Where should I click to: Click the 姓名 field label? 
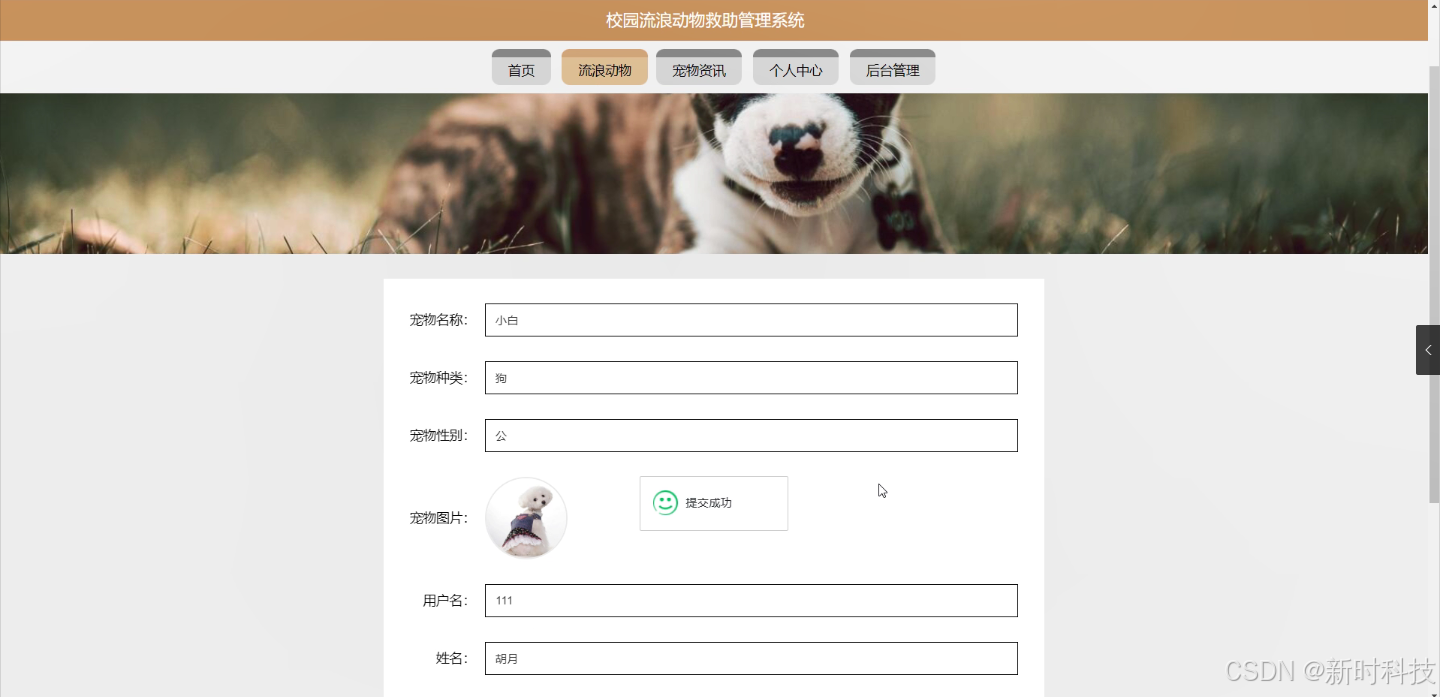click(452, 659)
